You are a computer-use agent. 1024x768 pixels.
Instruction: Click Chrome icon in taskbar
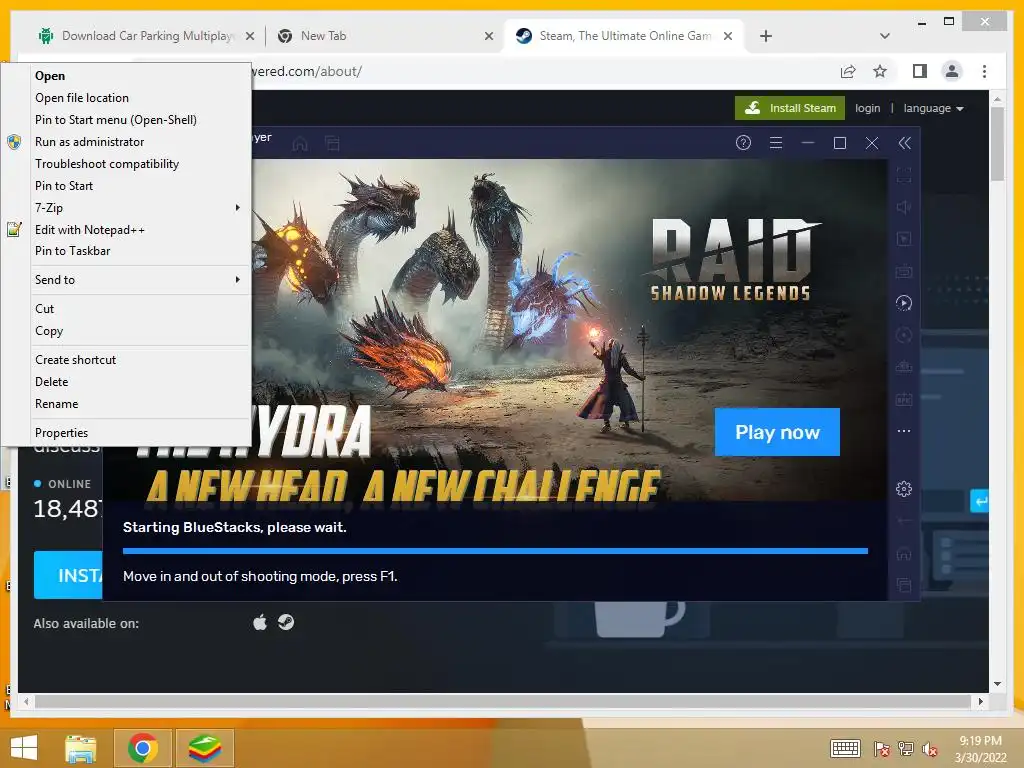(x=143, y=748)
